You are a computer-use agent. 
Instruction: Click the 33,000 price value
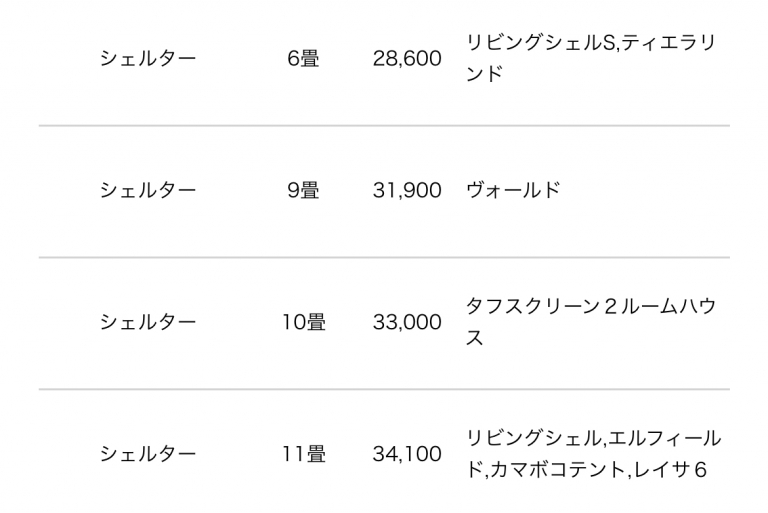(x=406, y=323)
